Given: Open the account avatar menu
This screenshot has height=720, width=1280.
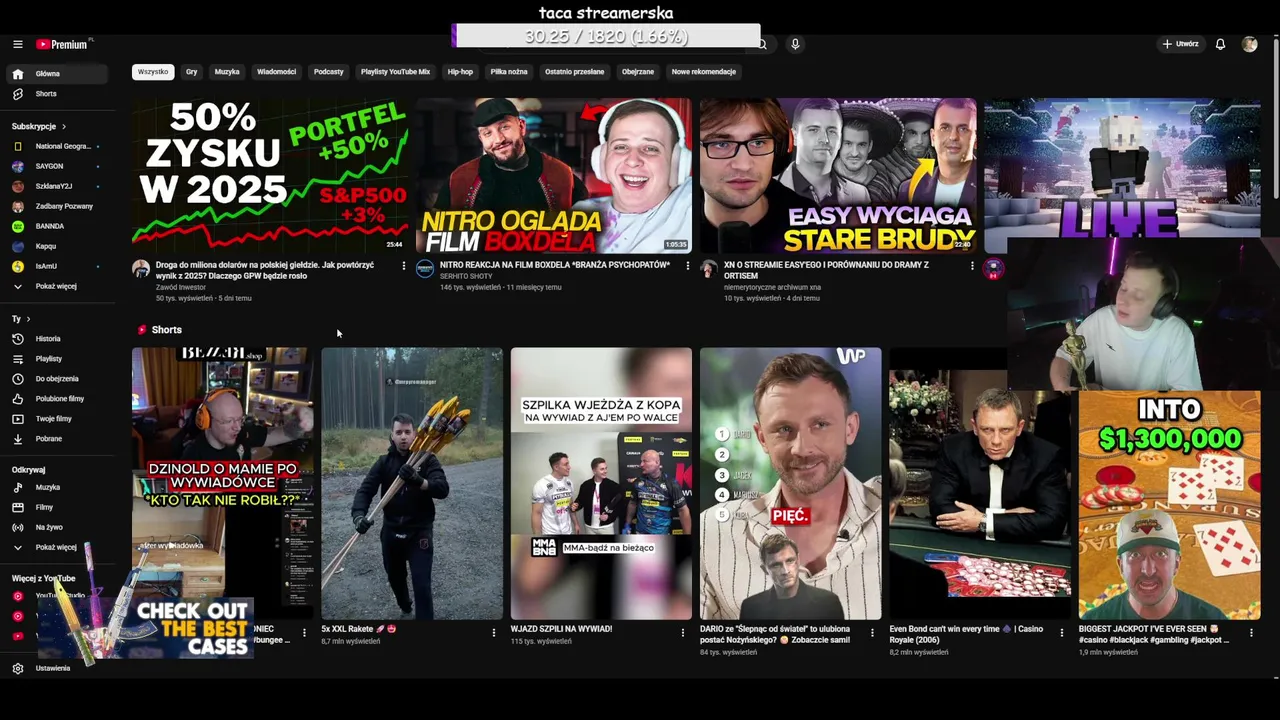Looking at the screenshot, I should pos(1249,44).
